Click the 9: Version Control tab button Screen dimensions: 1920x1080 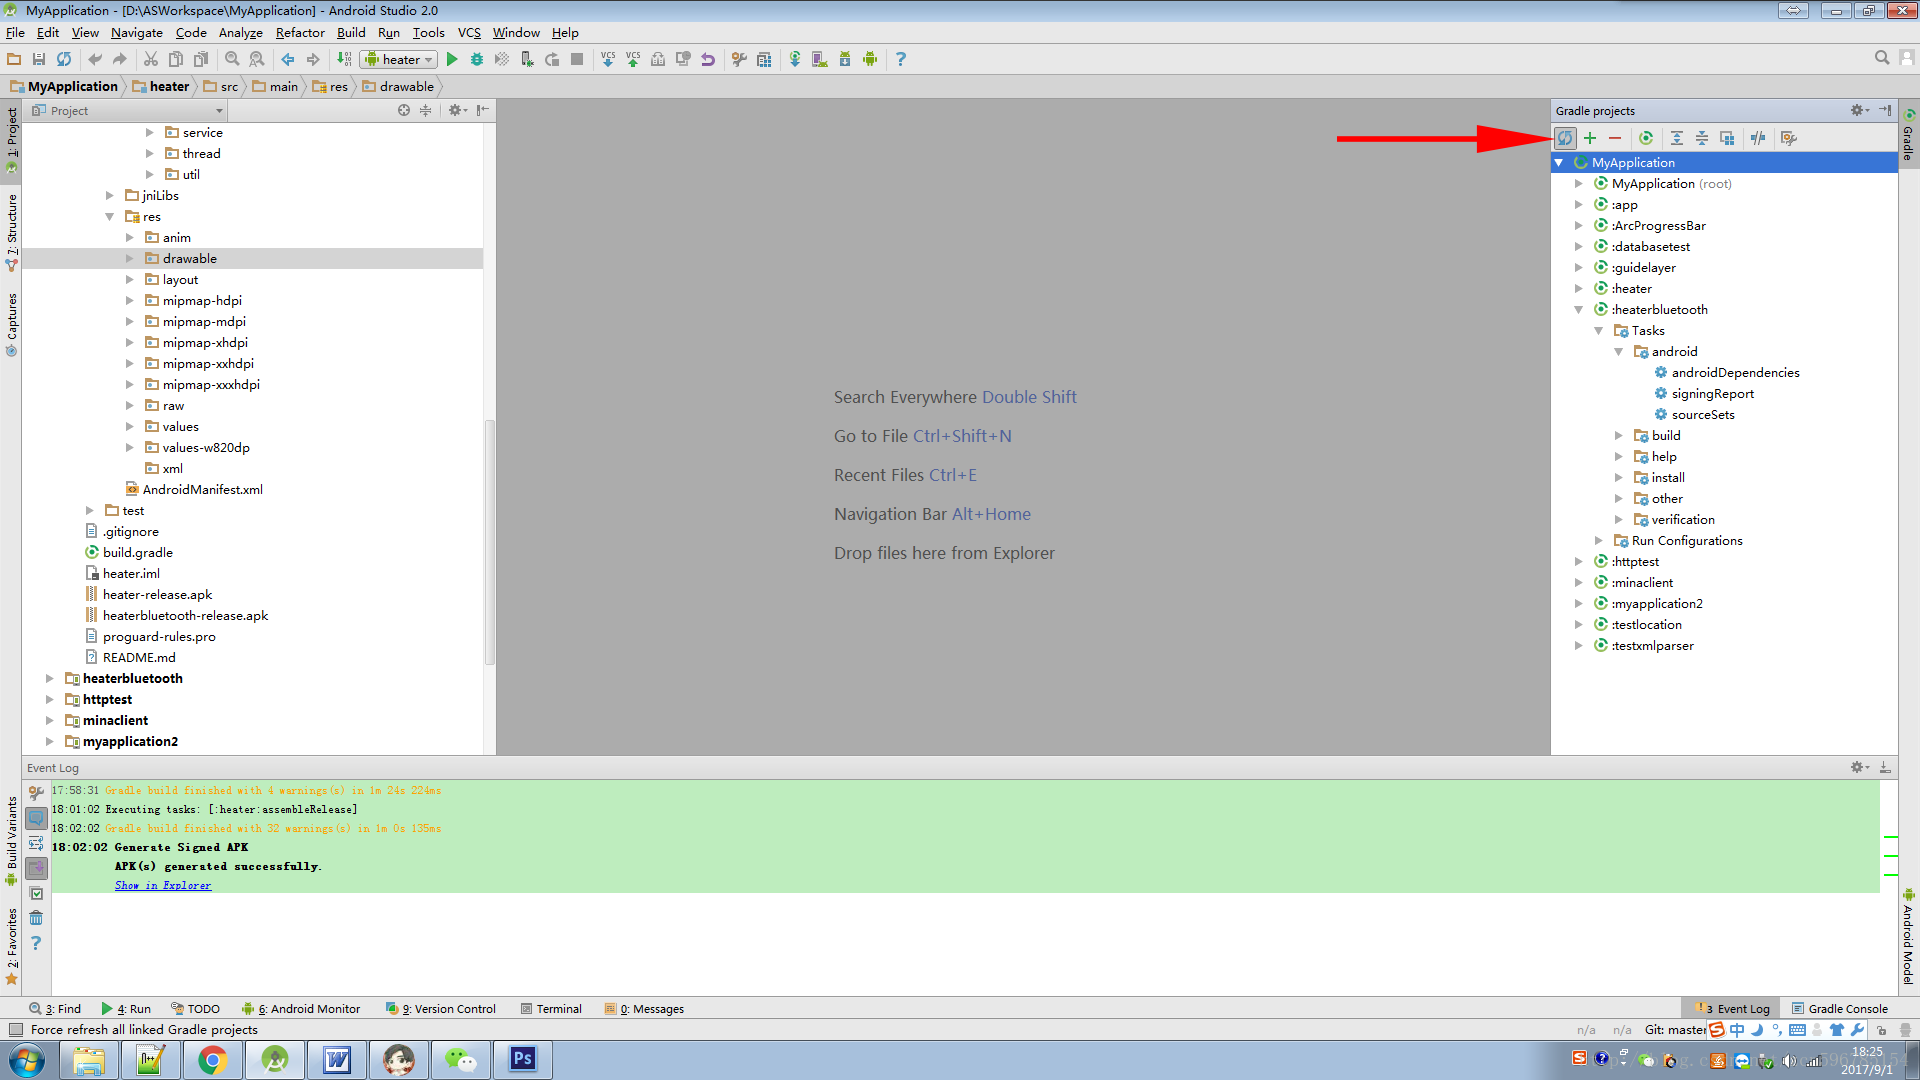pyautogui.click(x=441, y=1008)
